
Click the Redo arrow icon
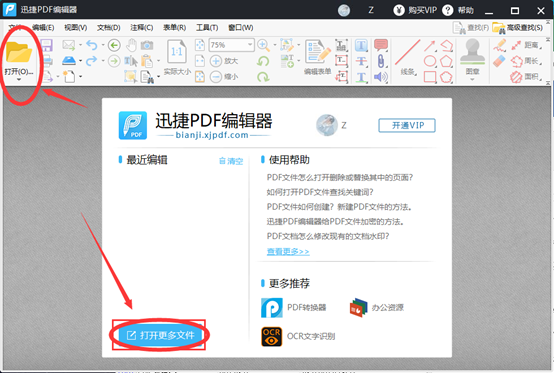[92, 61]
